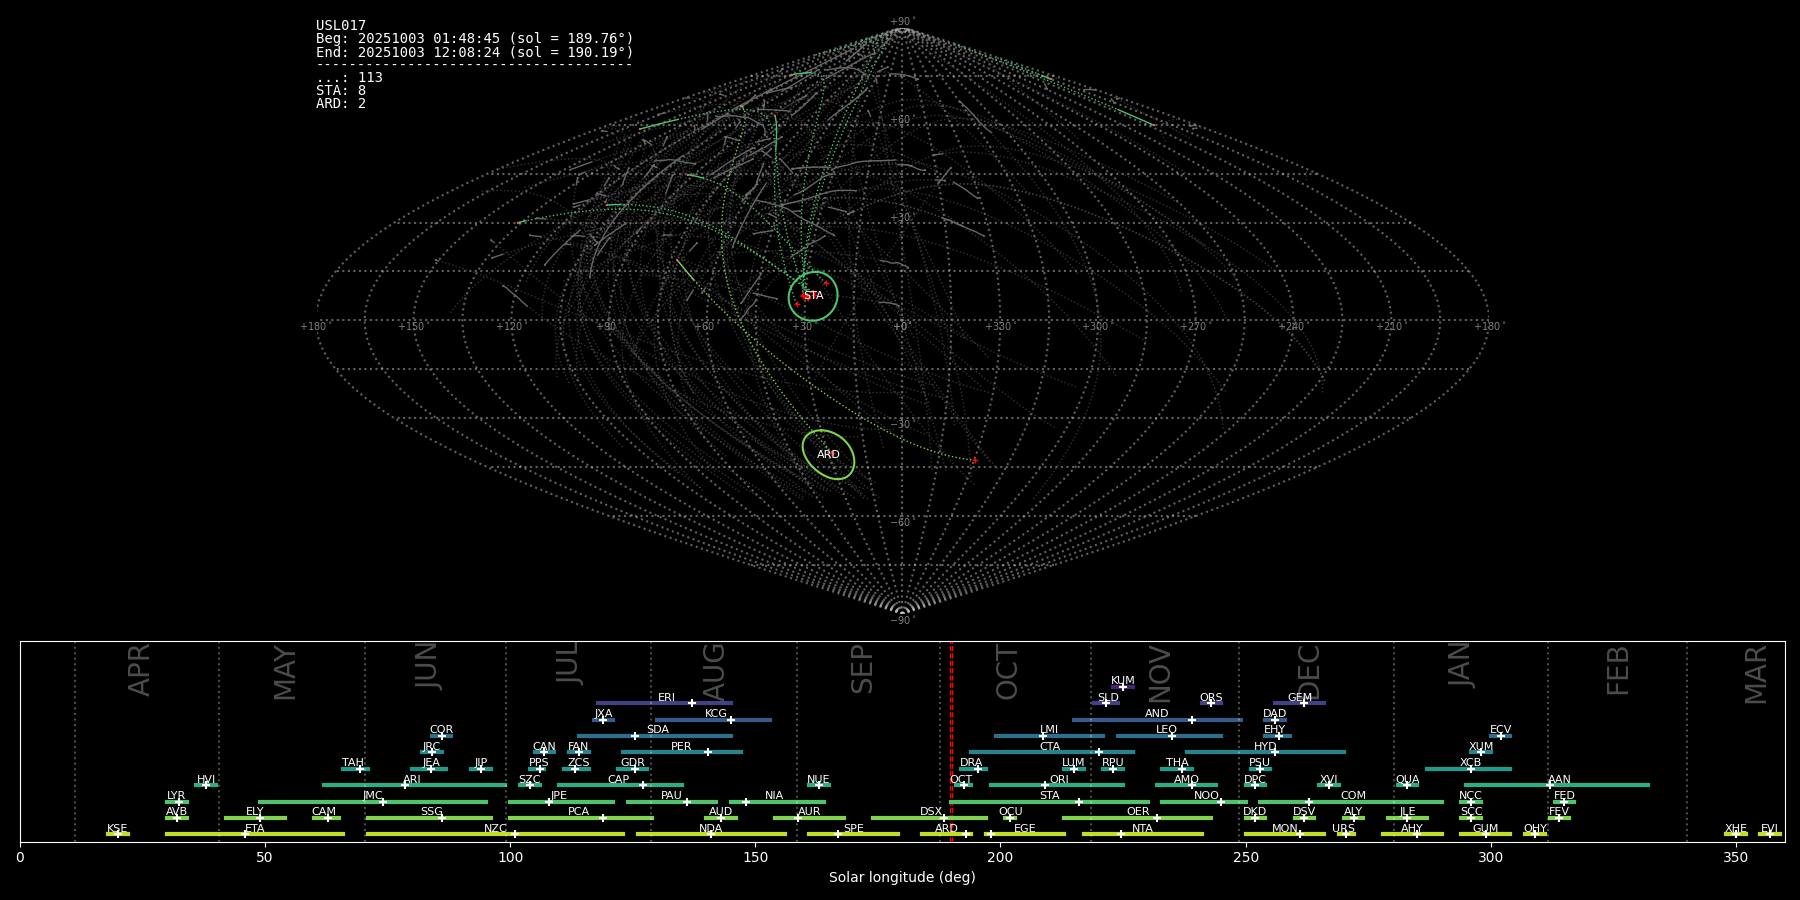
Task: Select the peak marker on the ORI shower bar
Action: tap(1045, 785)
